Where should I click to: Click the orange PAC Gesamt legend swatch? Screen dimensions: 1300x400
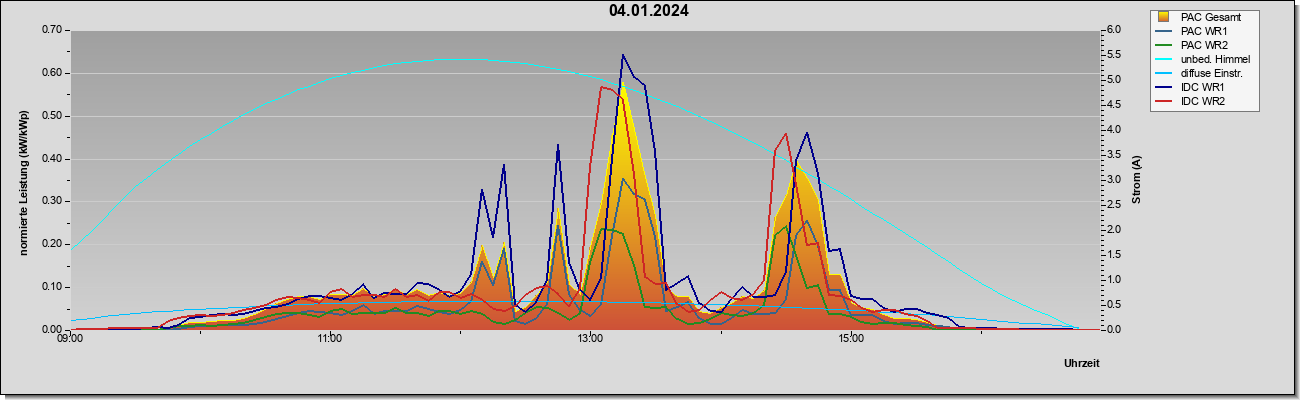[x=1165, y=17]
